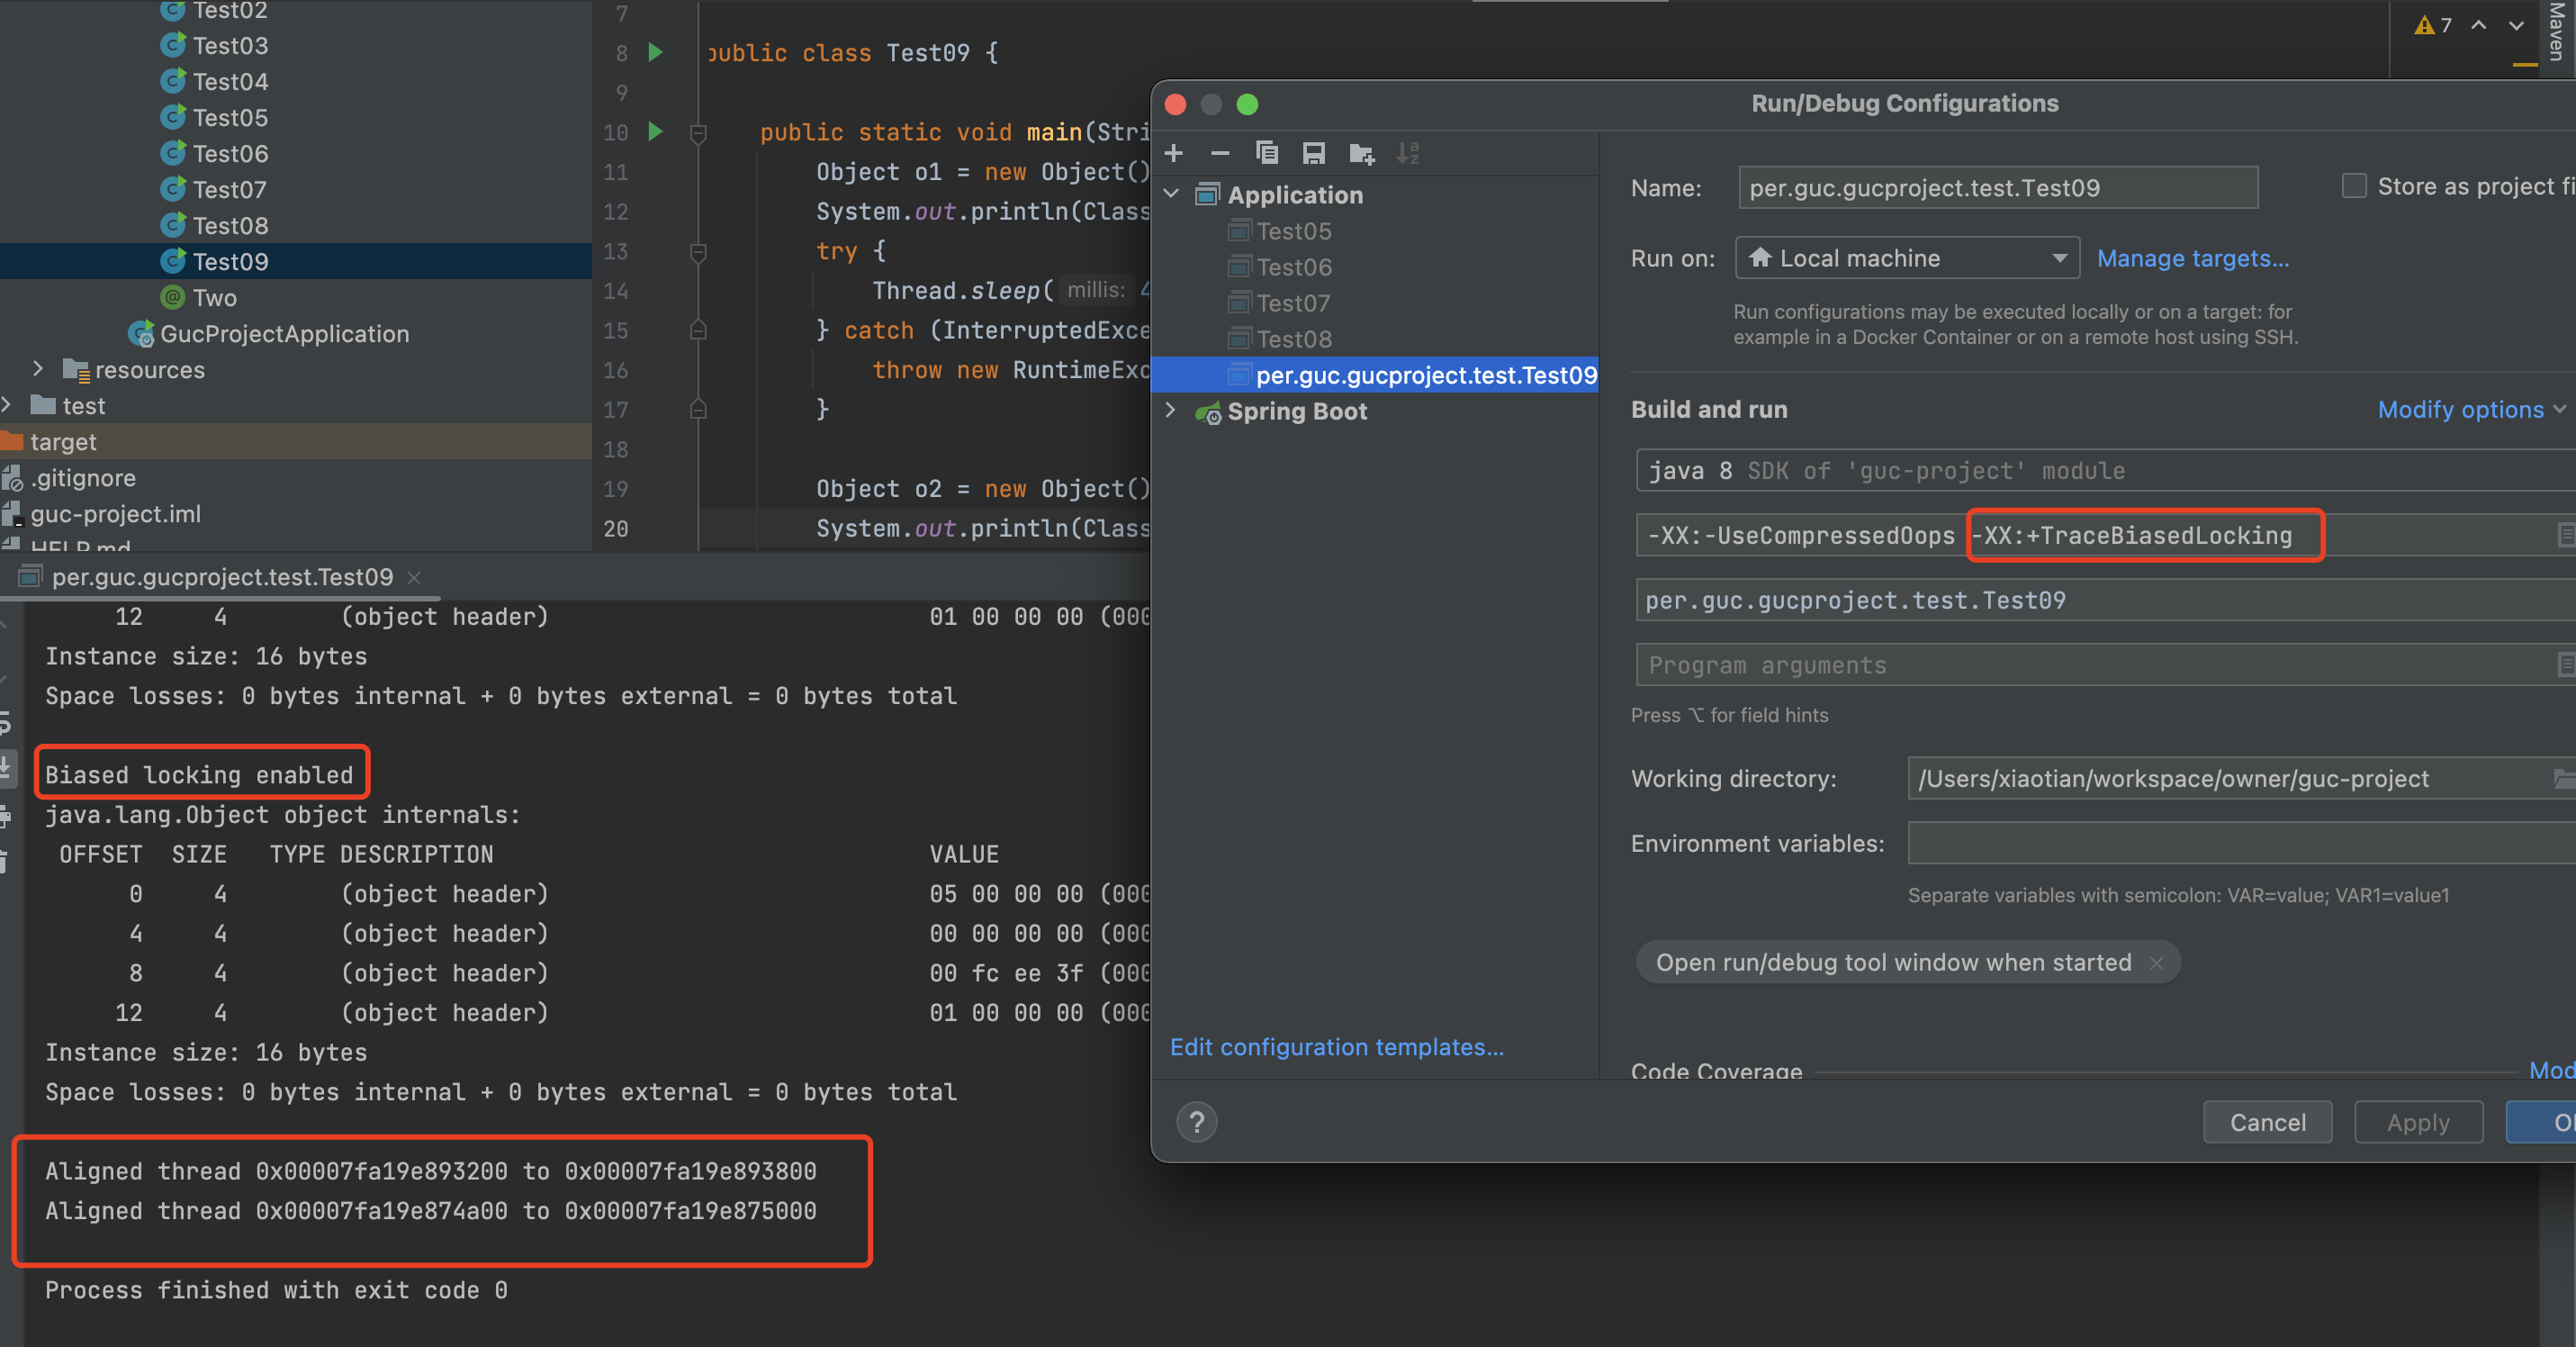The height and width of the screenshot is (1347, 2576).
Task: Enable Store as project file checkbox
Action: (2354, 186)
